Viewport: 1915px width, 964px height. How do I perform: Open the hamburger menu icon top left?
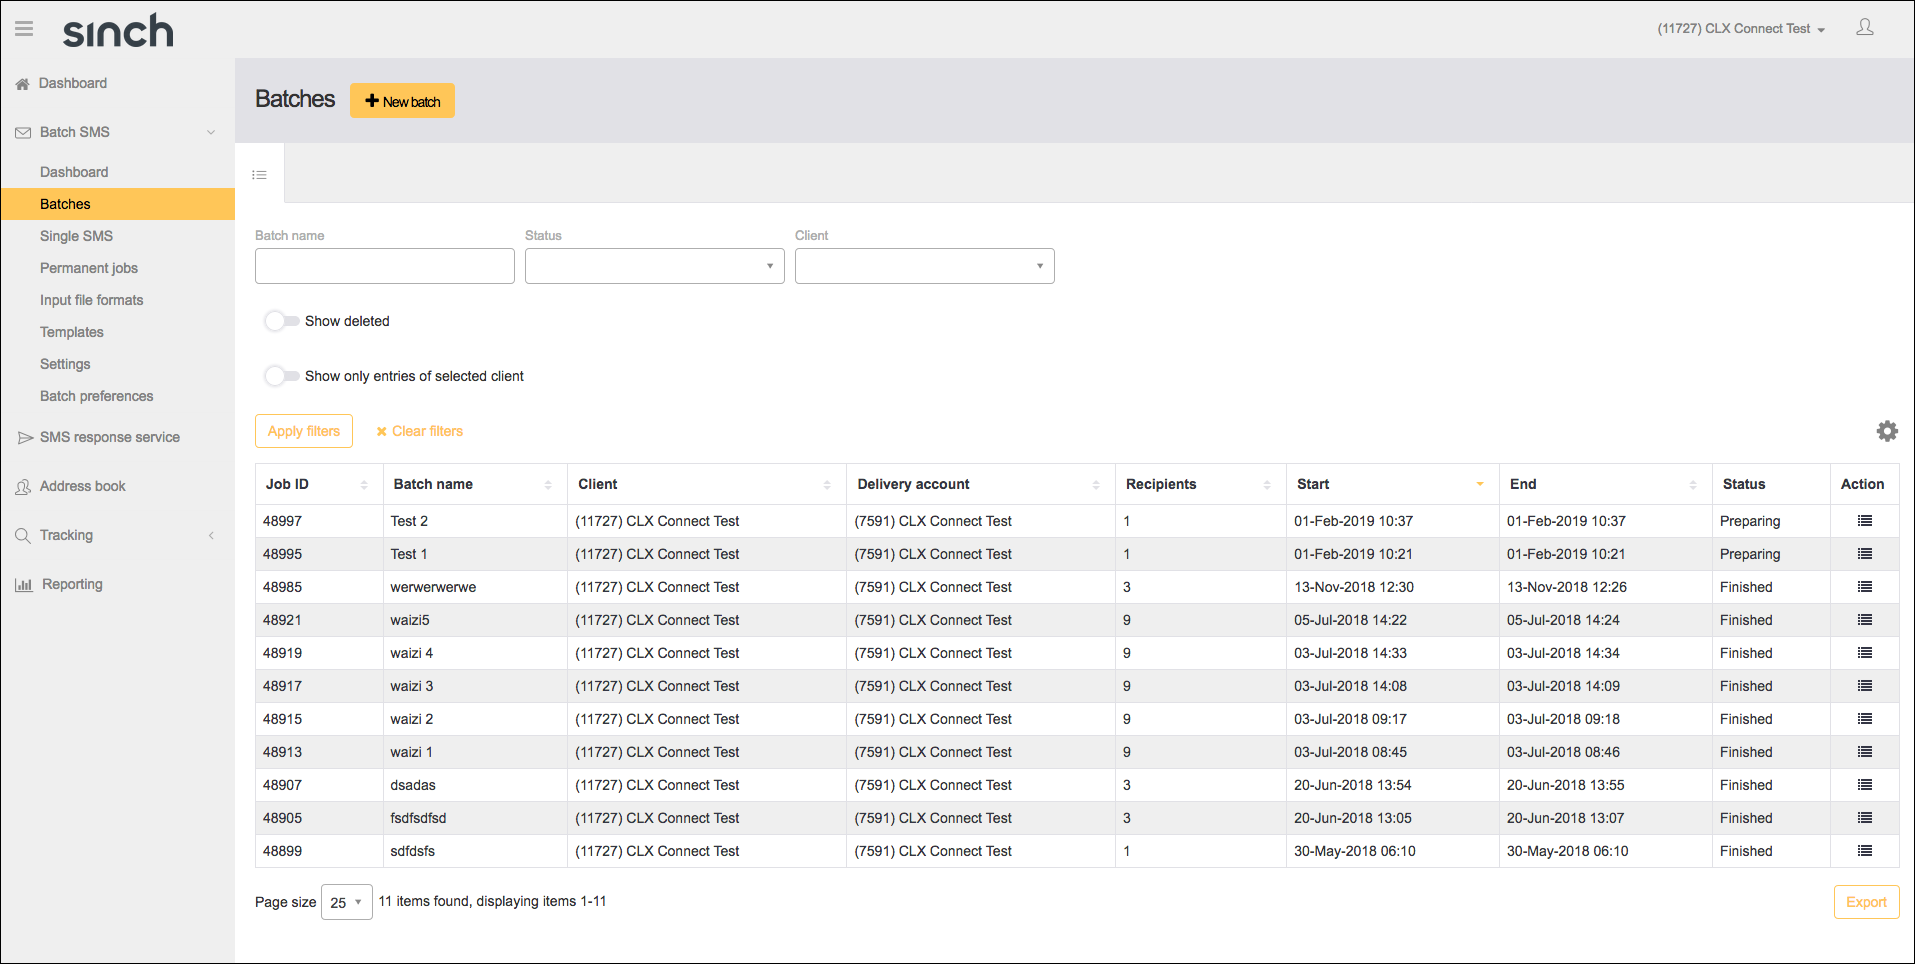[x=23, y=28]
